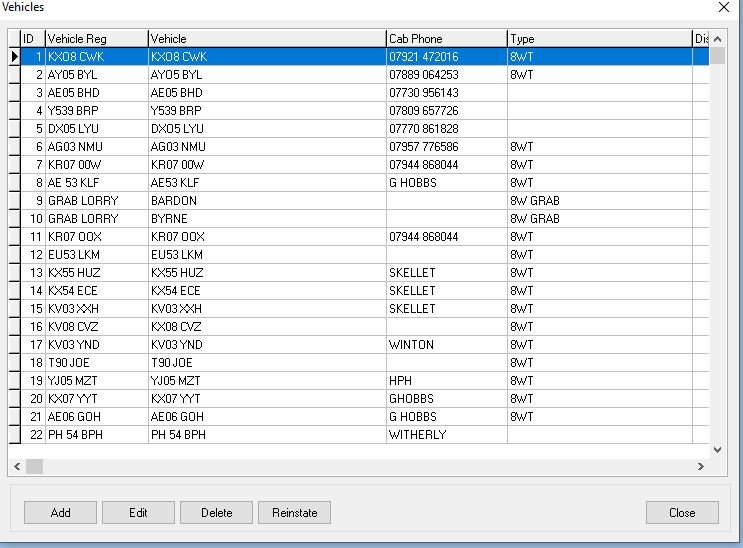The image size is (743, 548).
Task: Click cab phone 07921 472016
Action: click(447, 57)
